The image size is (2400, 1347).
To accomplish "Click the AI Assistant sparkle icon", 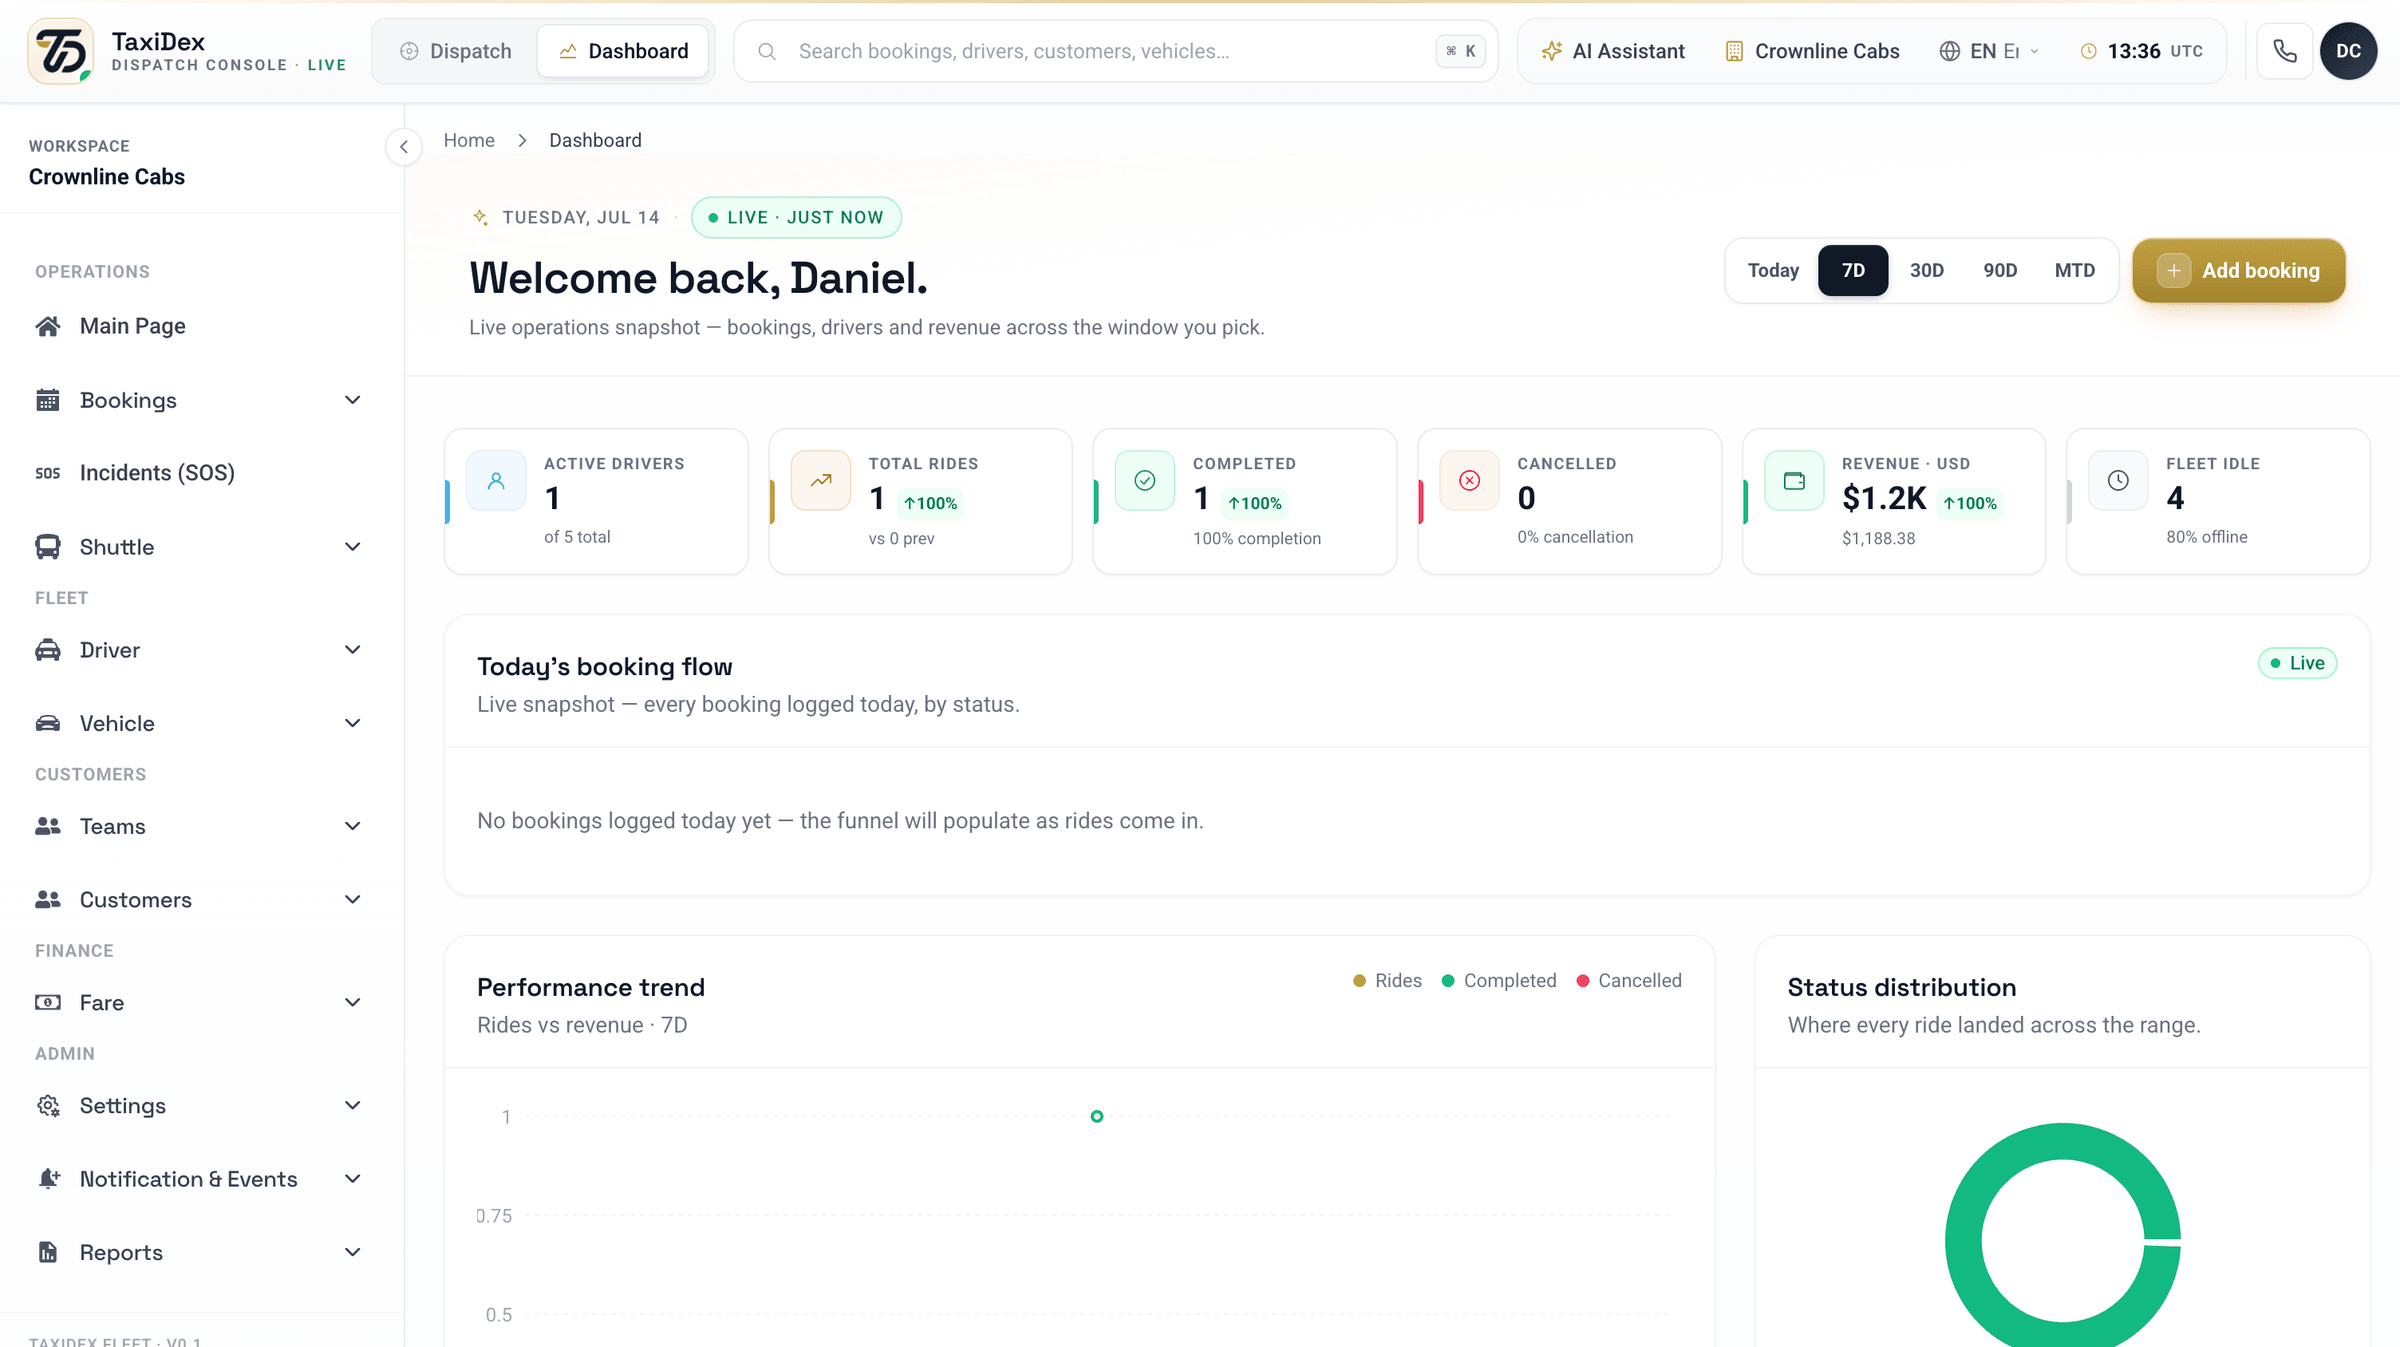I will [x=1551, y=51].
